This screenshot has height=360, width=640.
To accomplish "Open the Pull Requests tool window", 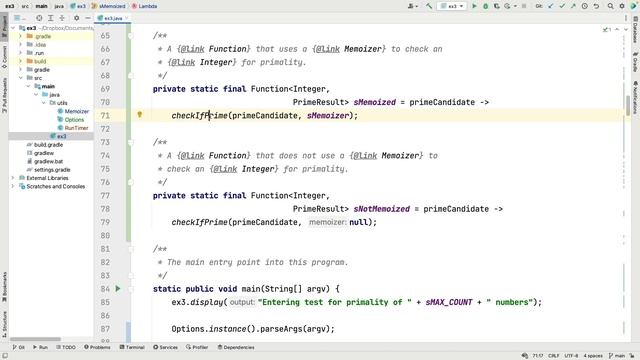I will (x=4, y=96).
